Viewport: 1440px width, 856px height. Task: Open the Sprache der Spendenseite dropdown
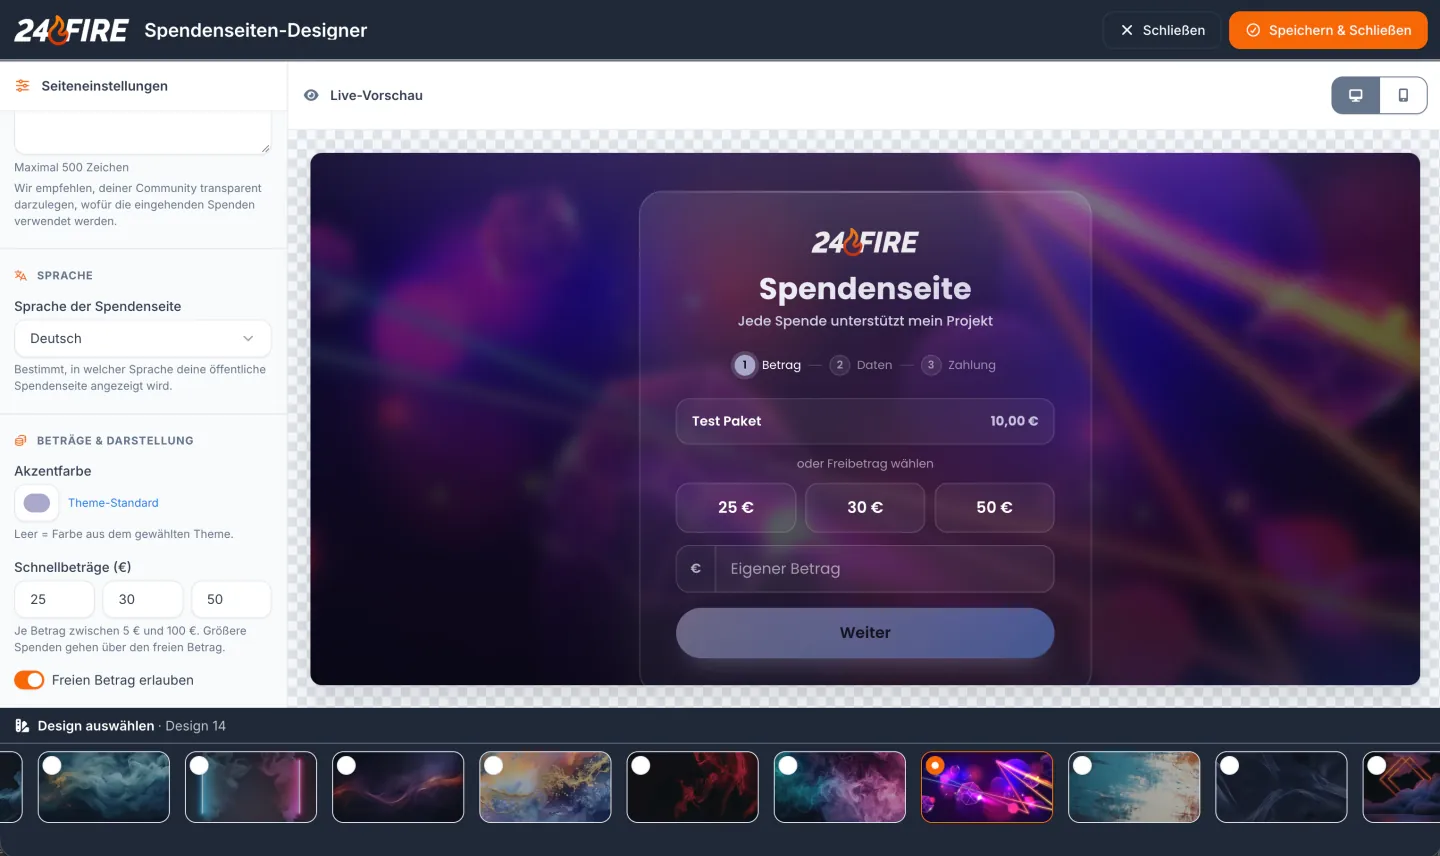click(x=143, y=338)
